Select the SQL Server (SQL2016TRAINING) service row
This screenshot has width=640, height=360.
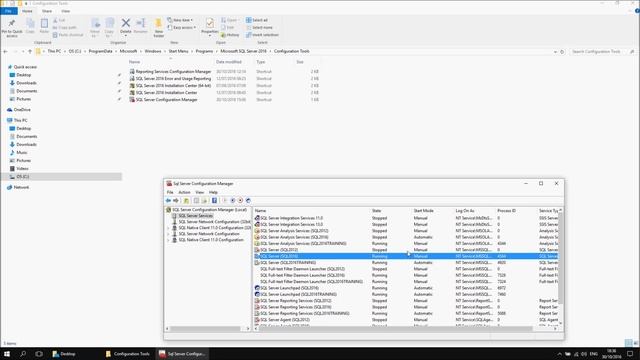click(x=406, y=262)
